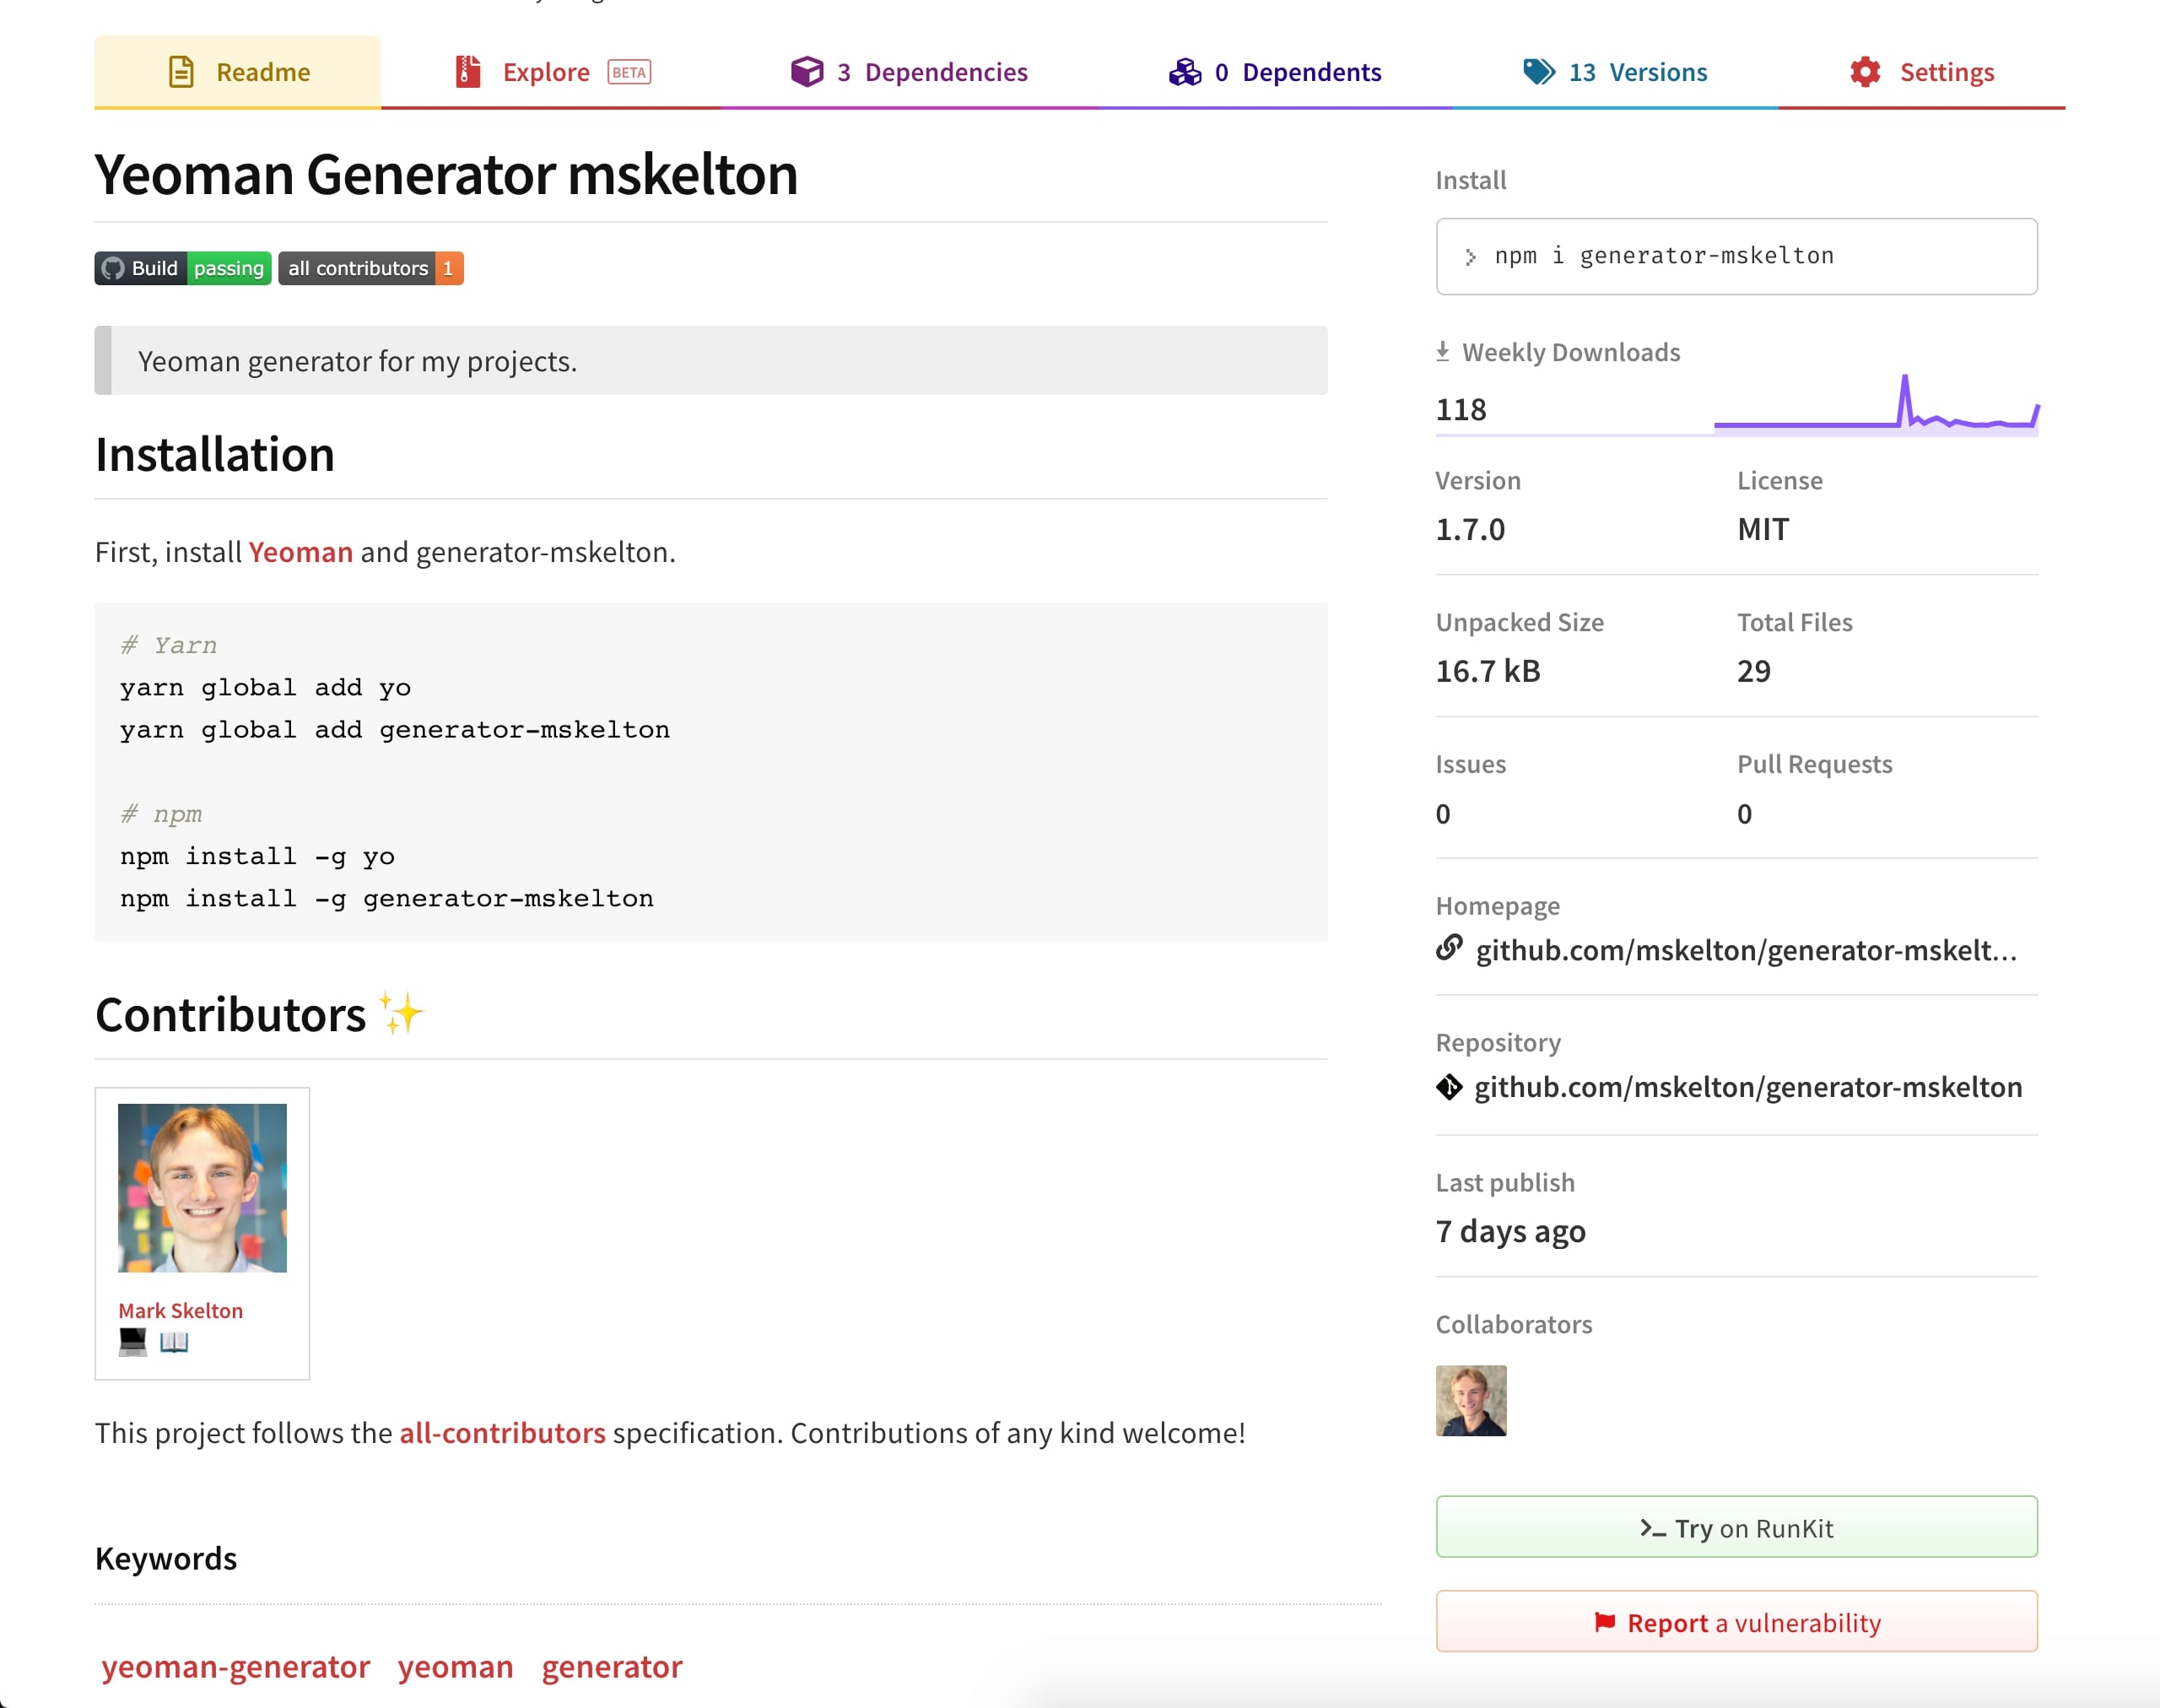Click the collaborator avatar
The image size is (2160, 1708).
1471,1401
